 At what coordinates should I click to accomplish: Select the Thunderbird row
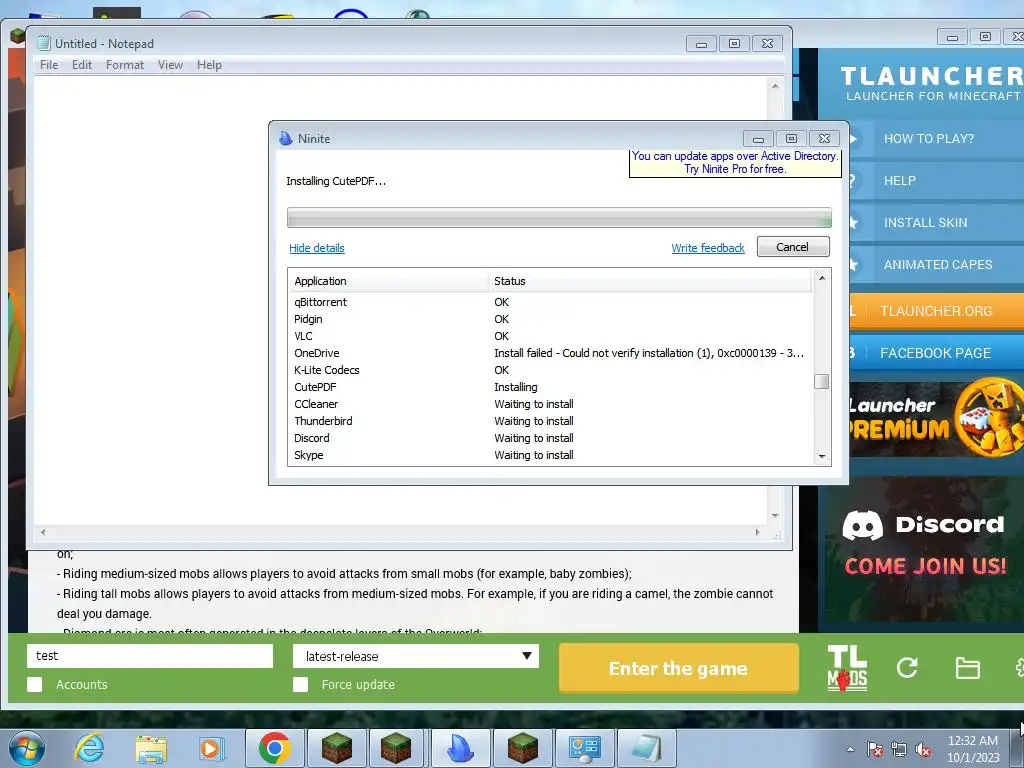coord(551,421)
